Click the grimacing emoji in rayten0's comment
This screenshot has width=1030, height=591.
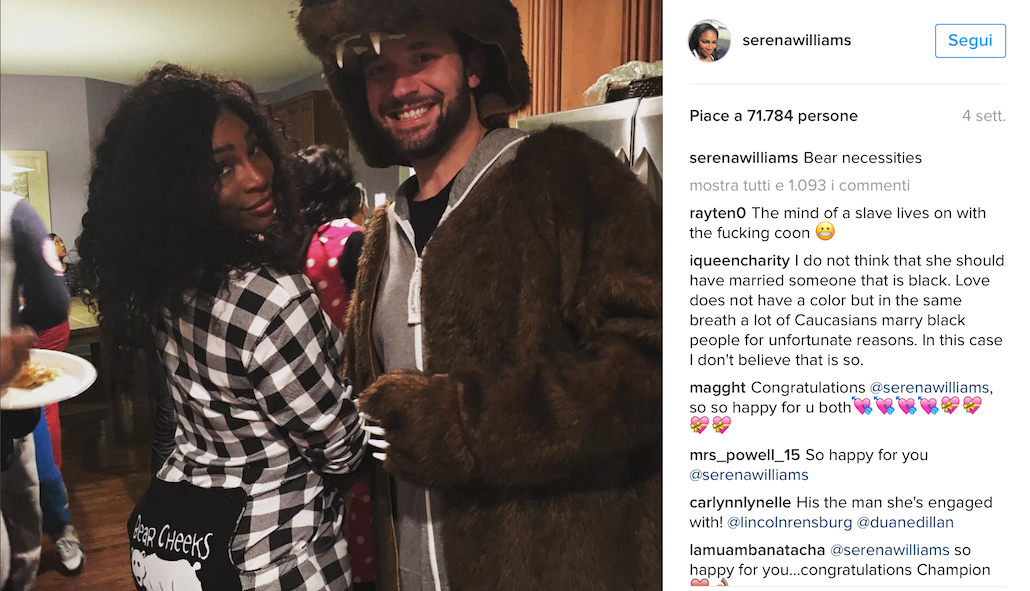(825, 232)
